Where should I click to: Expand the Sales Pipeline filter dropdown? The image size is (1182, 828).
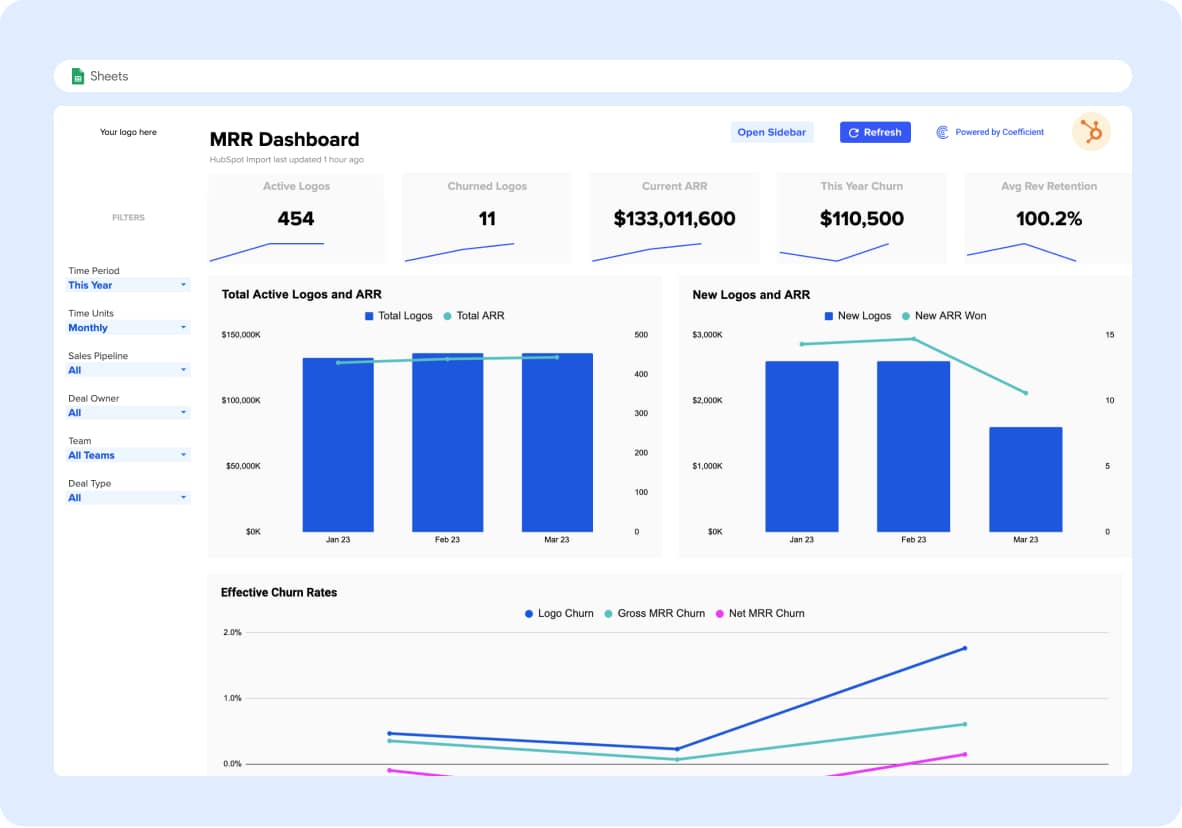128,370
